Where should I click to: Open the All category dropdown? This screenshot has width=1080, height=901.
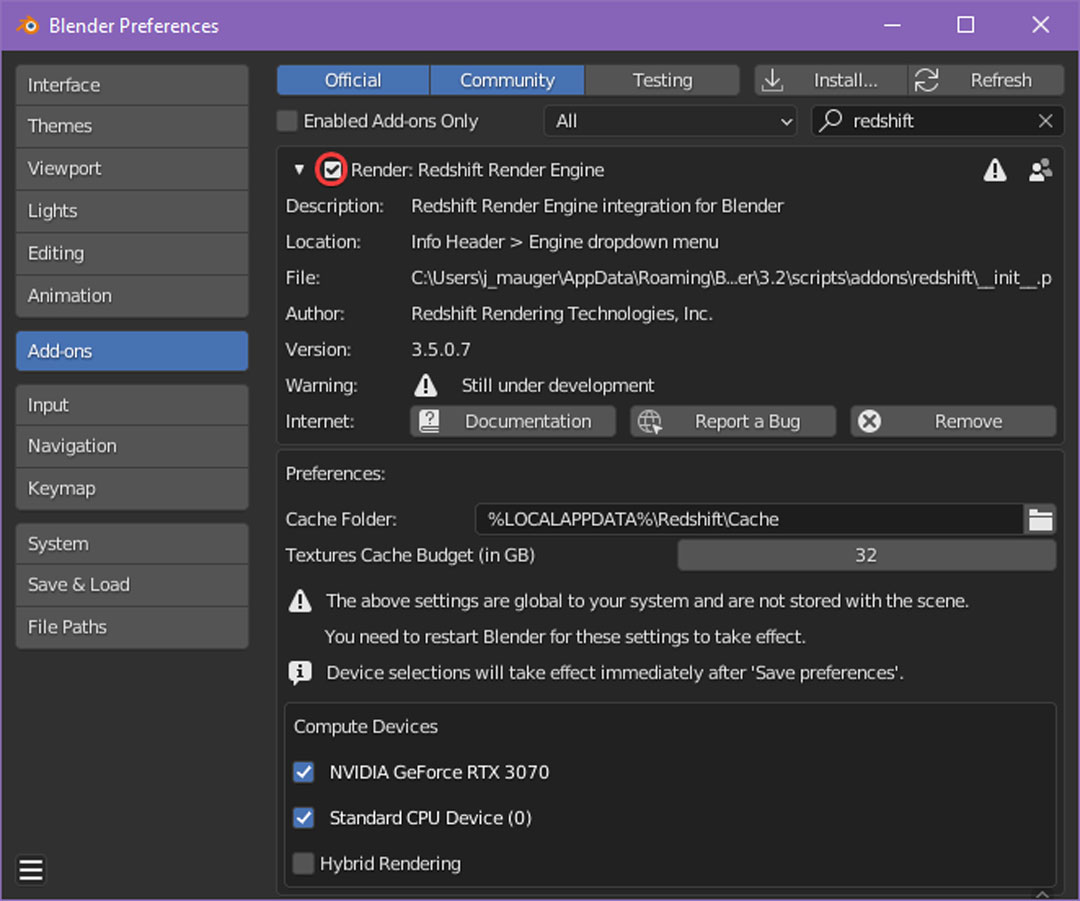[x=670, y=121]
